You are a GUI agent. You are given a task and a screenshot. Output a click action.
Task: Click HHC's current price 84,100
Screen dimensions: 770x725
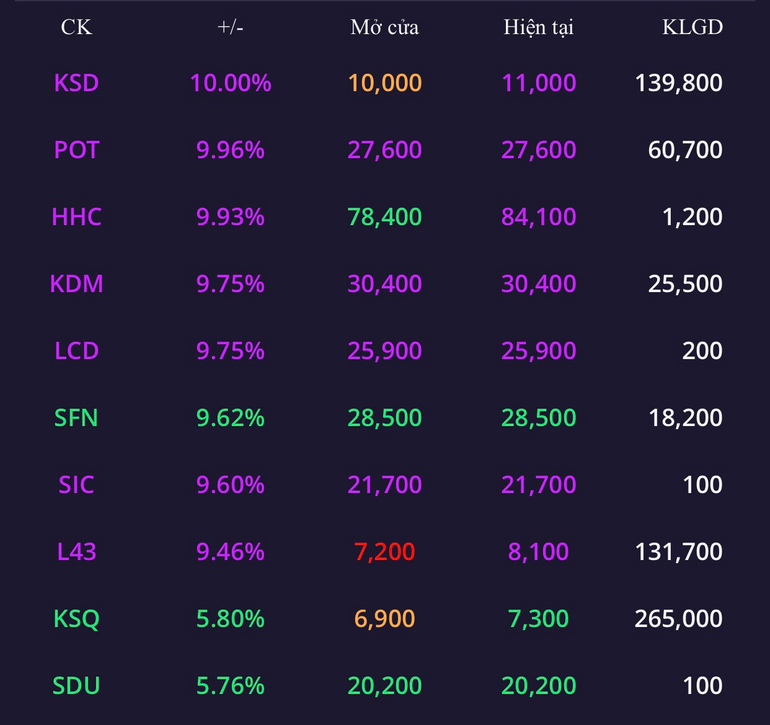click(x=539, y=217)
